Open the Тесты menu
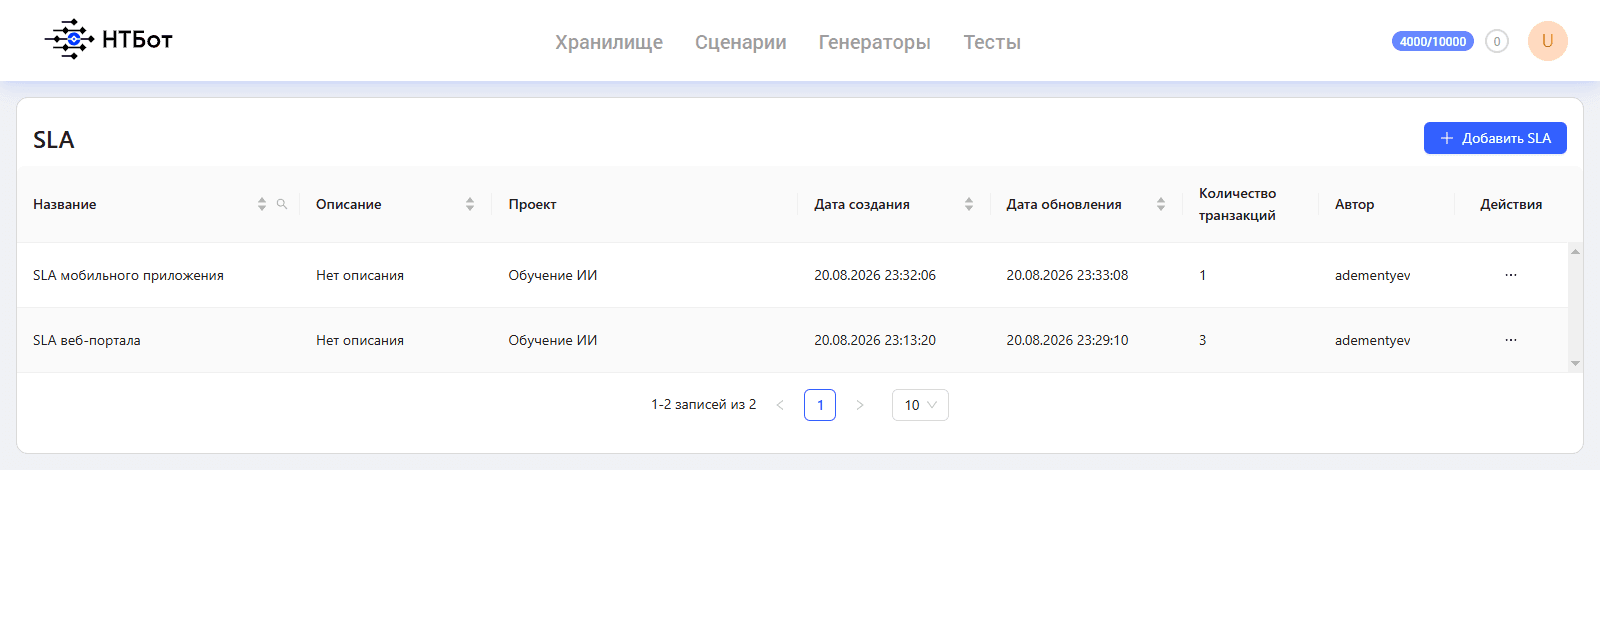The width and height of the screenshot is (1600, 620). tap(992, 42)
